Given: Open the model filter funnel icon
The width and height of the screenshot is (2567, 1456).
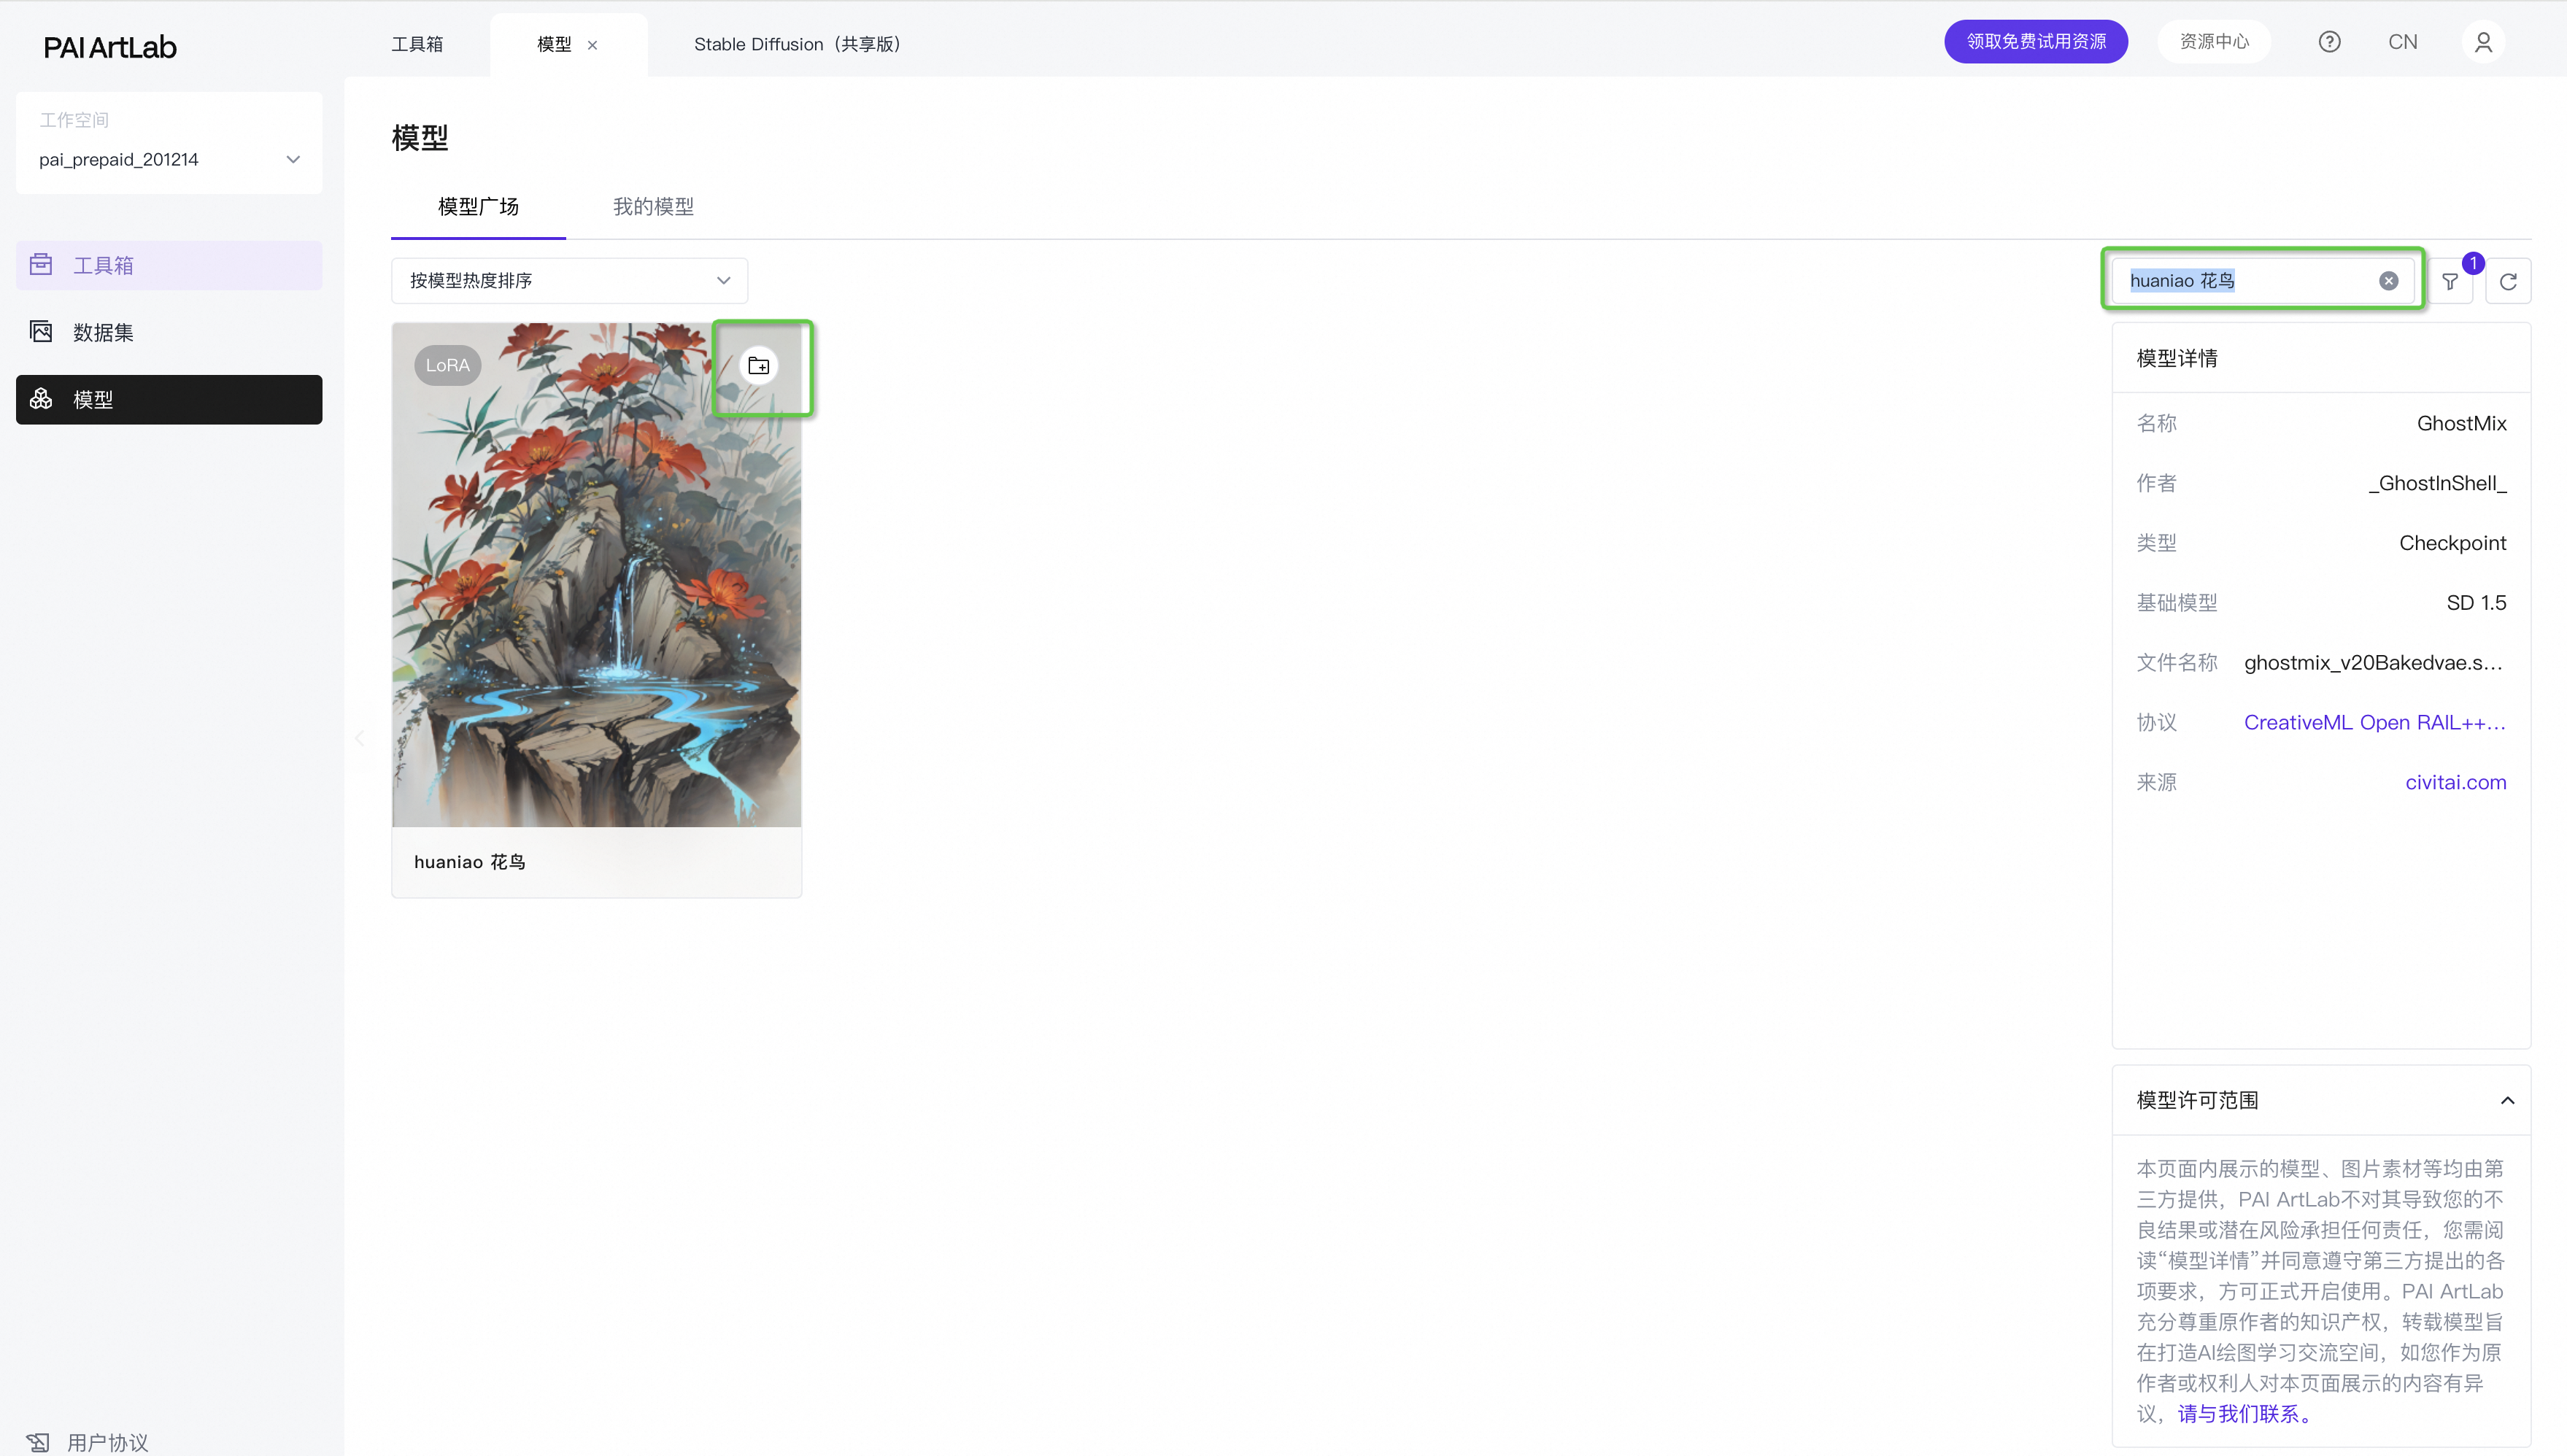Looking at the screenshot, I should 2449,282.
